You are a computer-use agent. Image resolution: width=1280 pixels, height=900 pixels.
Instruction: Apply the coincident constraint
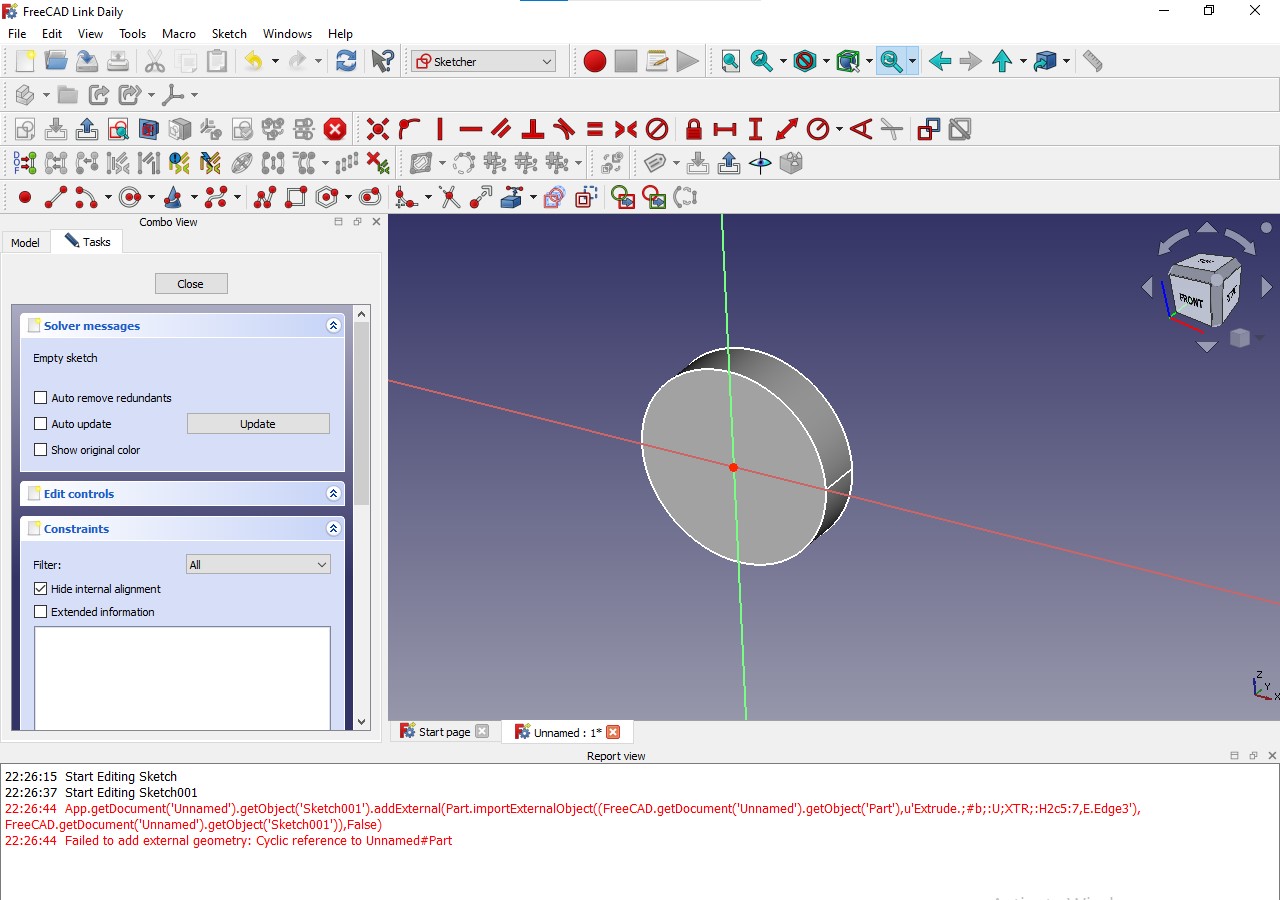tap(377, 129)
